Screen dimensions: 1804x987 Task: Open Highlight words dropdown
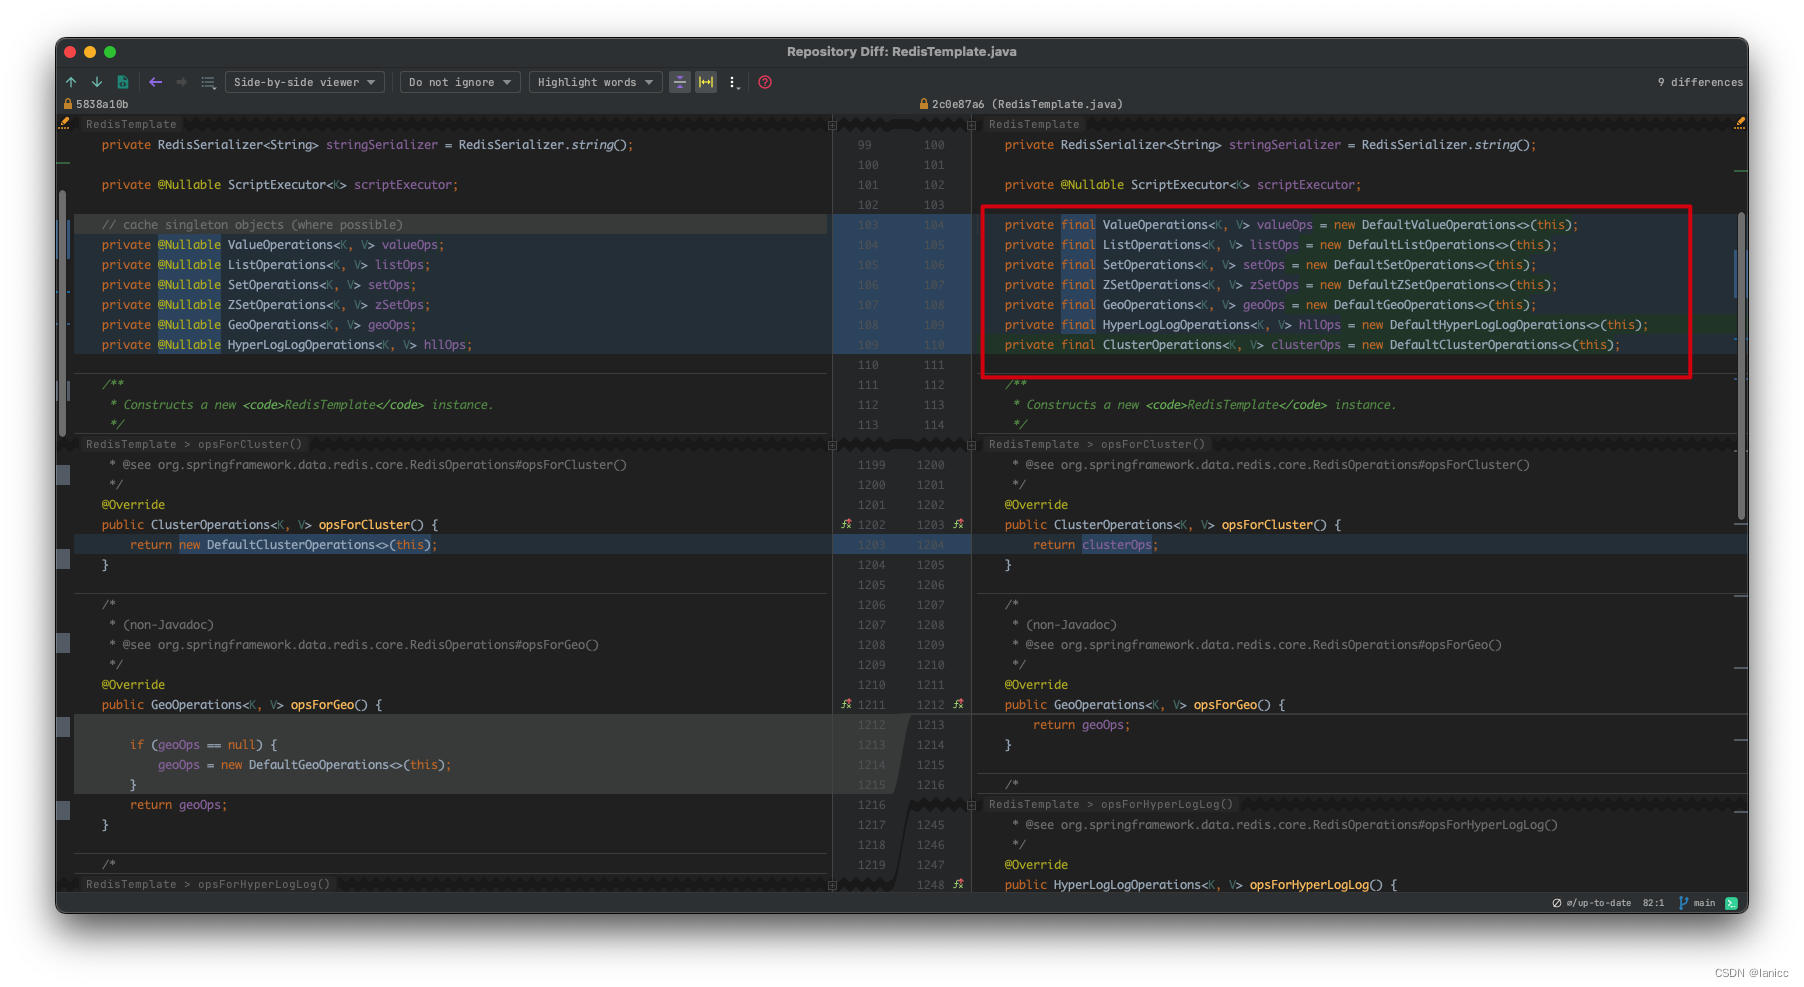pyautogui.click(x=595, y=82)
